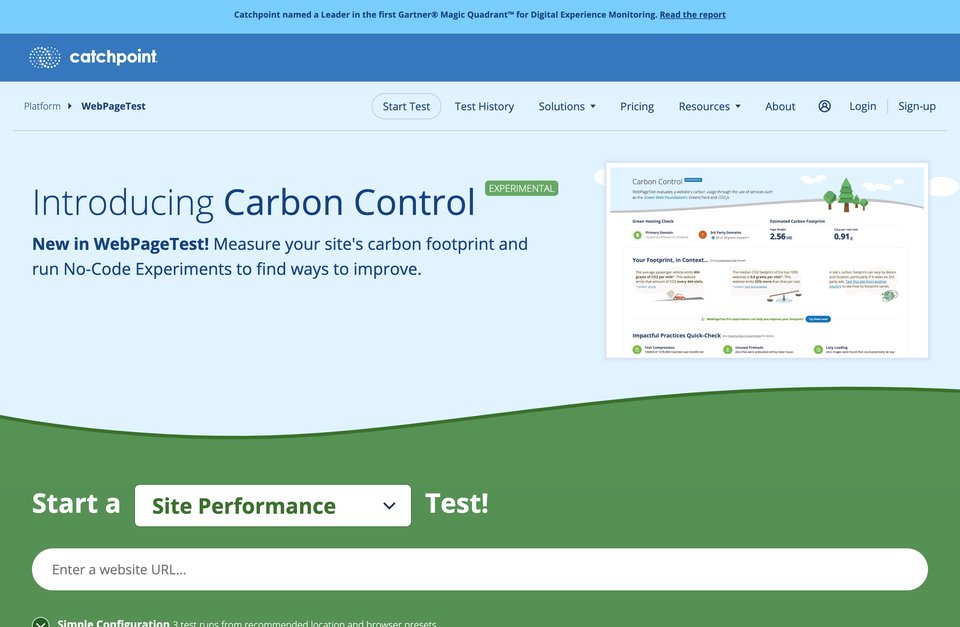
Task: Click the EXPERIMENTAL badge
Action: [522, 189]
